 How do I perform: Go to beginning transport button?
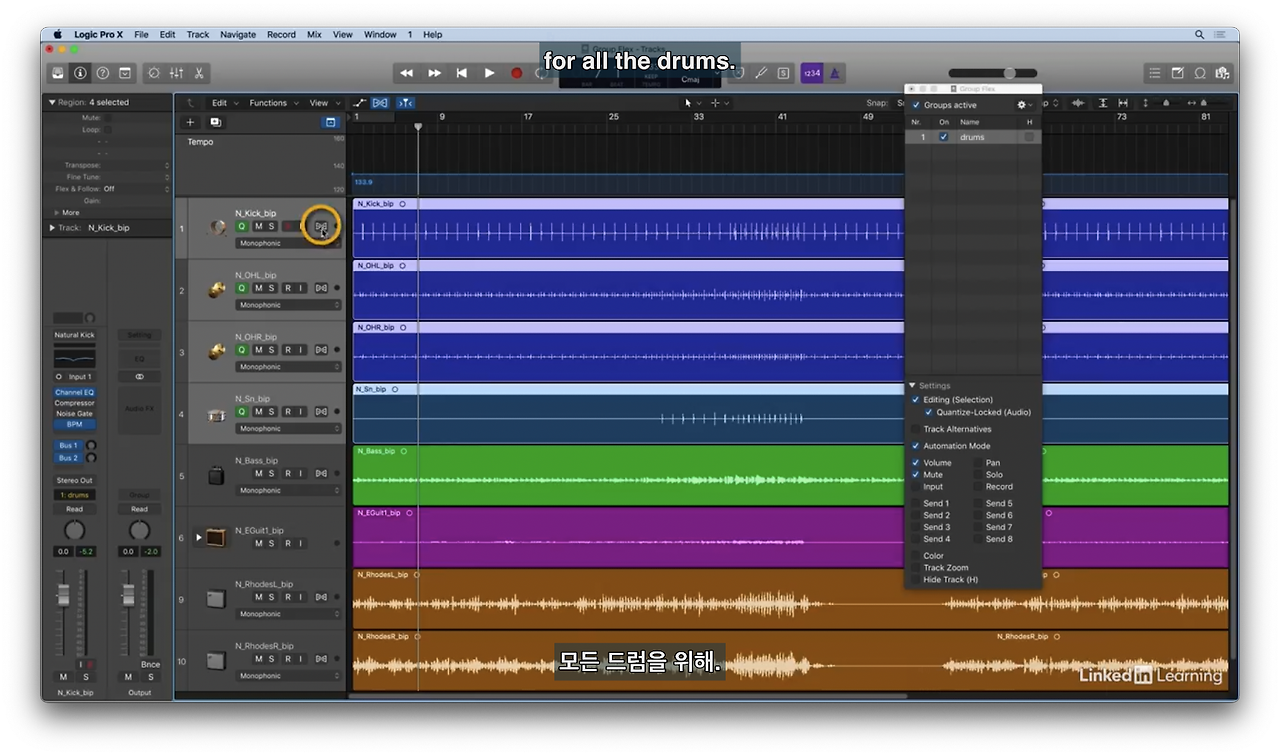461,73
